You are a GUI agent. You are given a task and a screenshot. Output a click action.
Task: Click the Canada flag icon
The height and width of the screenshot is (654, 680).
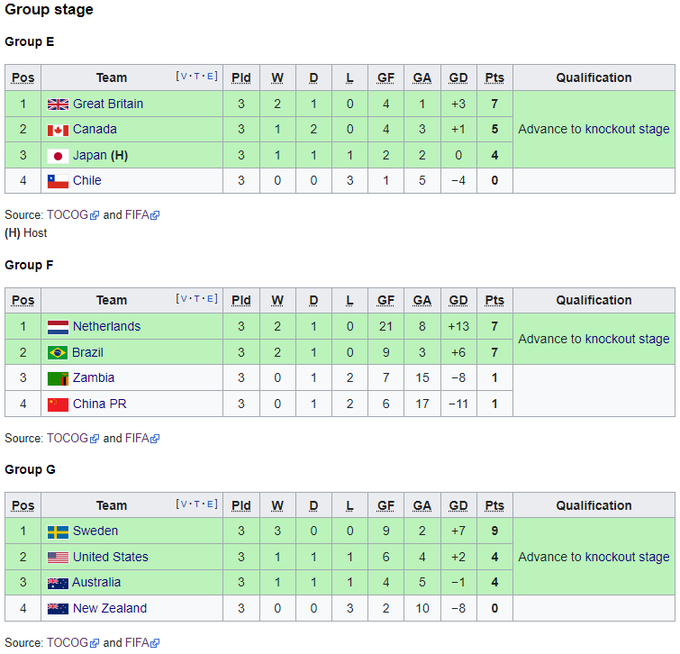click(x=57, y=130)
